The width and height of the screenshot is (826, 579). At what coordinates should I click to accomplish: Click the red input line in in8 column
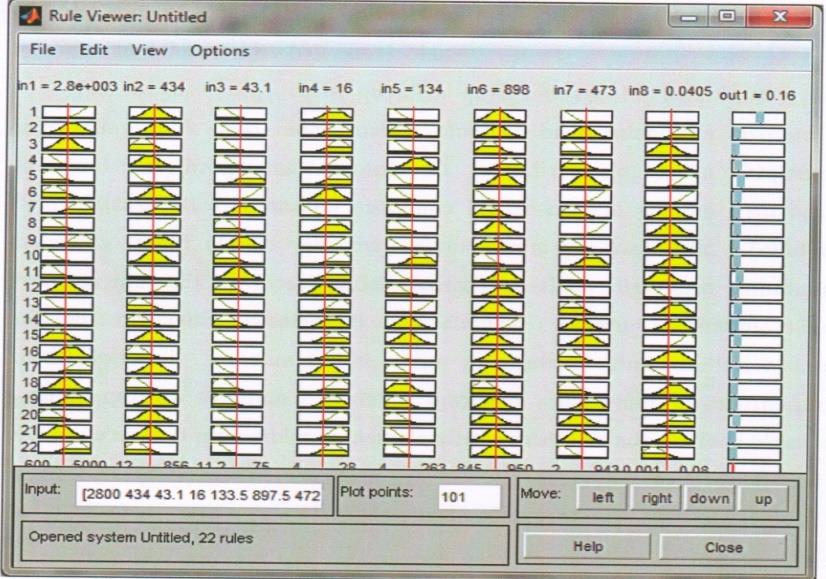click(x=669, y=290)
